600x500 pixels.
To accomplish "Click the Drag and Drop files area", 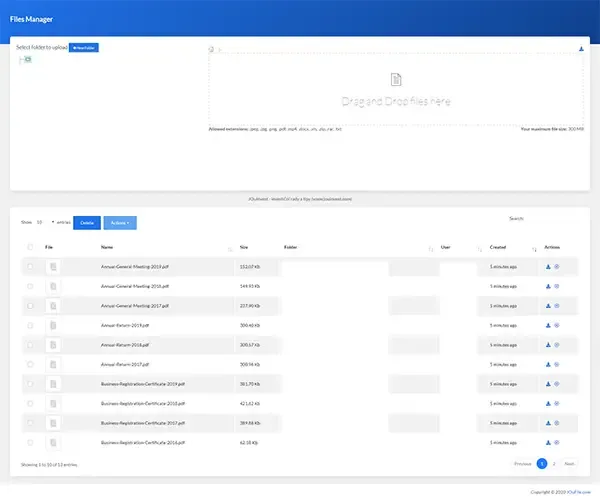I will pyautogui.click(x=396, y=89).
